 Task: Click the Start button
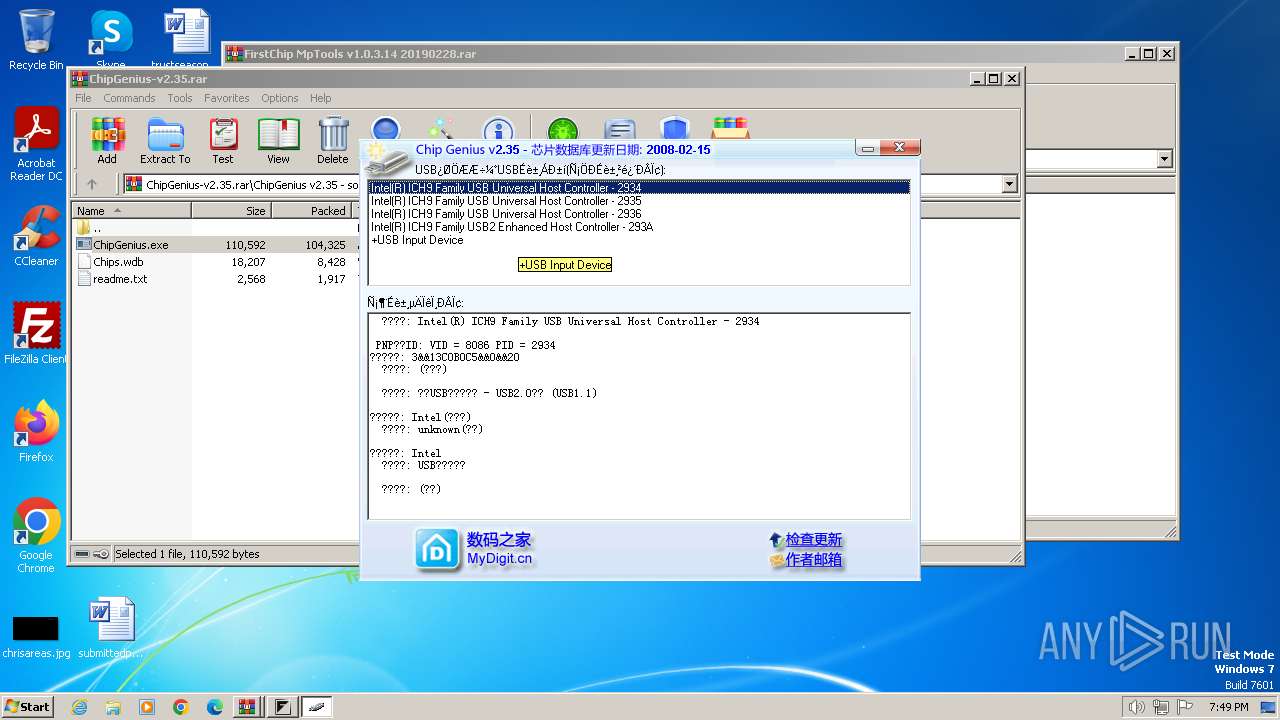(27, 706)
